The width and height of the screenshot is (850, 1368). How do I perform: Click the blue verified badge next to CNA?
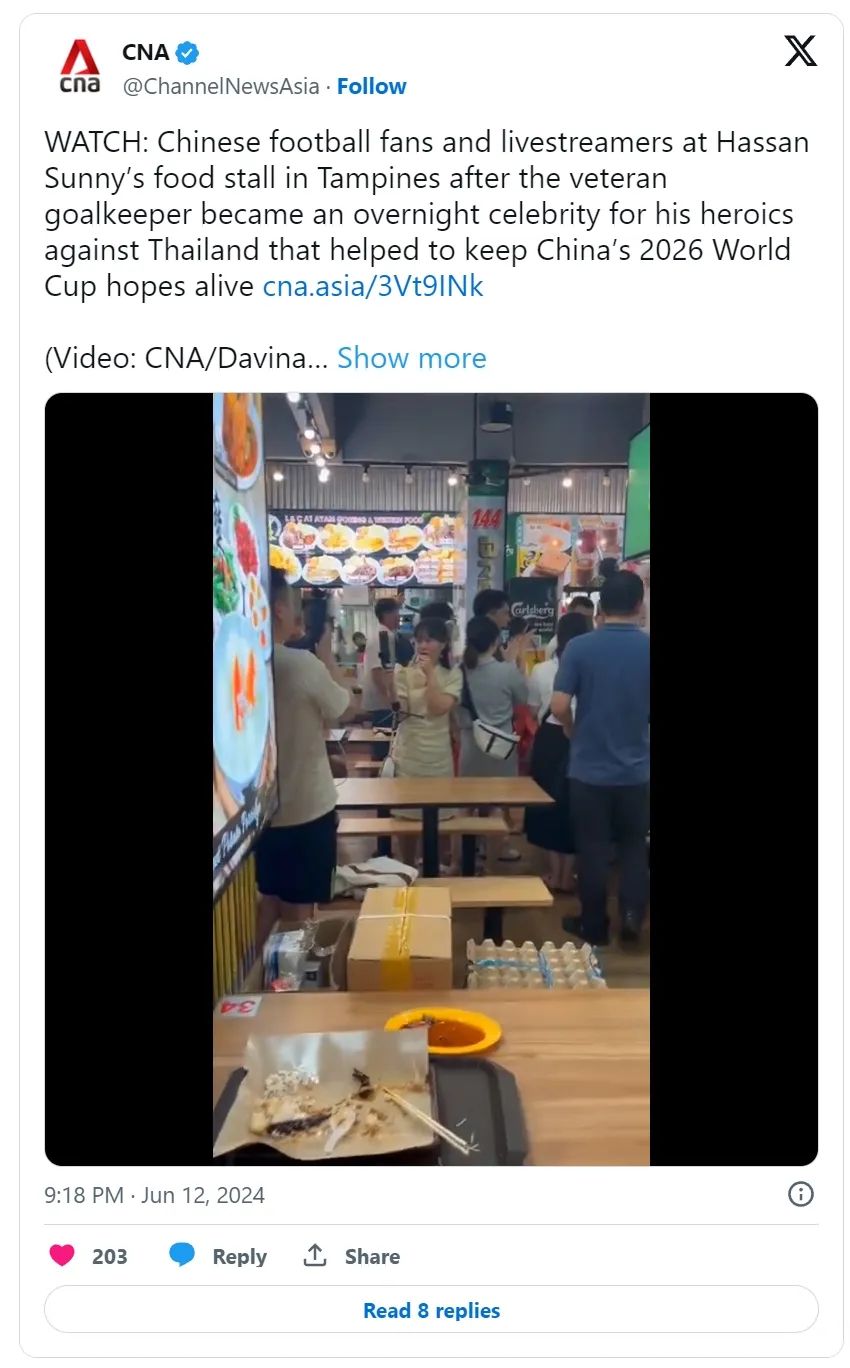click(x=188, y=52)
